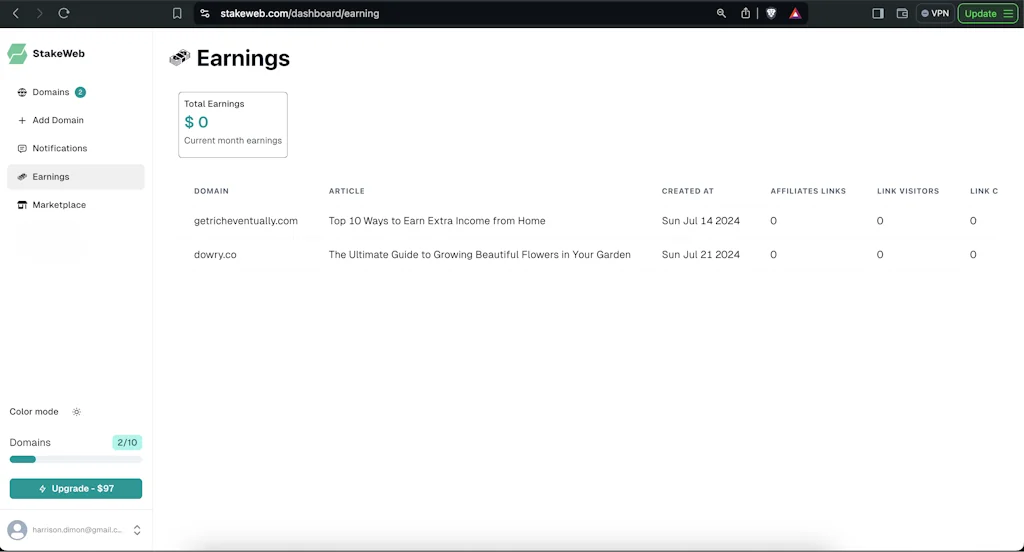Click the dowry.co domain cell

point(215,255)
